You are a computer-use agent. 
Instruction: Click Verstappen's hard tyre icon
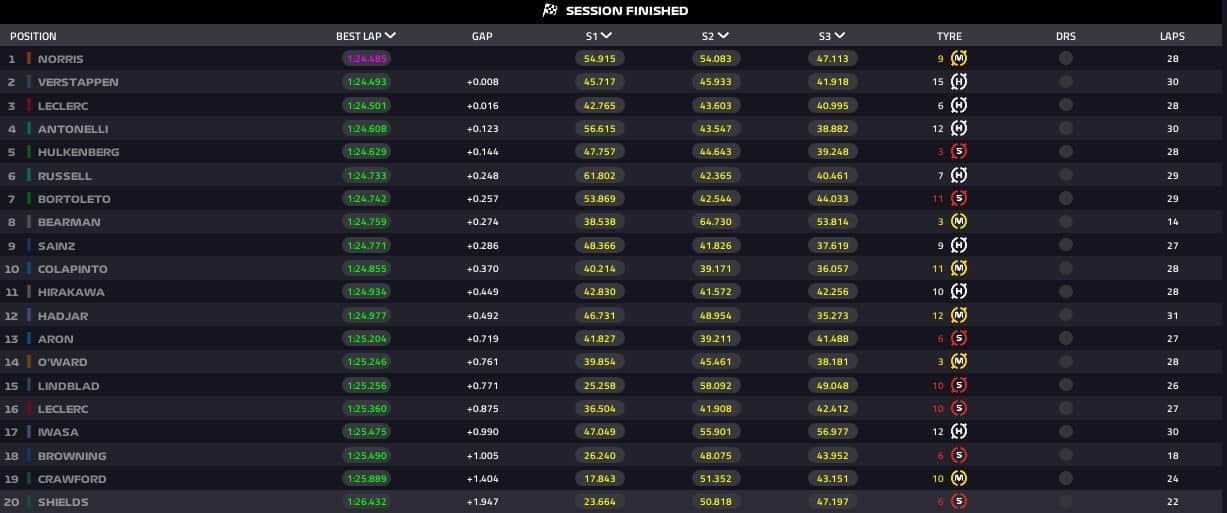pos(958,82)
